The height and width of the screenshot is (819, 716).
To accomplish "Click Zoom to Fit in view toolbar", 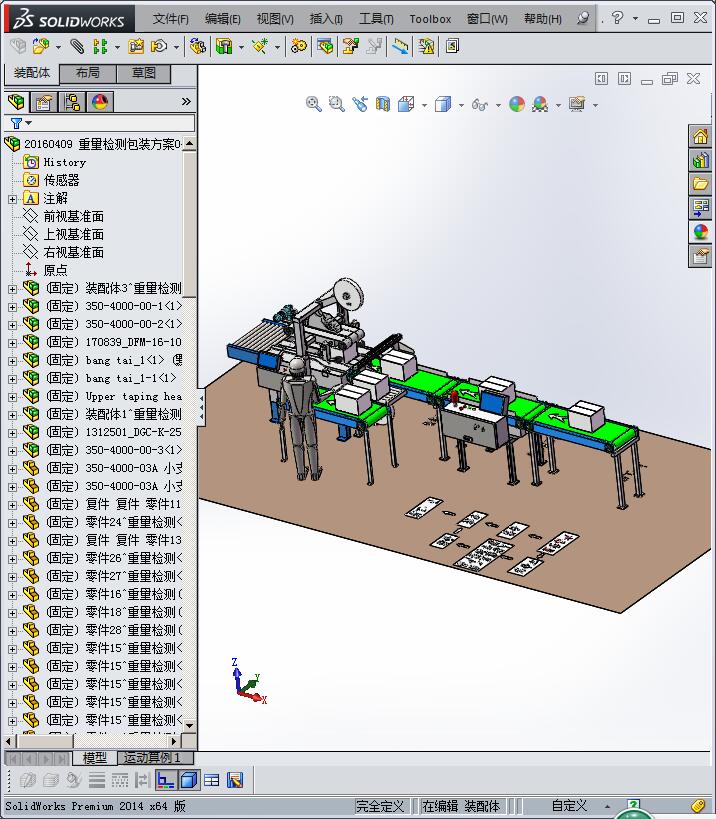I will [x=313, y=104].
